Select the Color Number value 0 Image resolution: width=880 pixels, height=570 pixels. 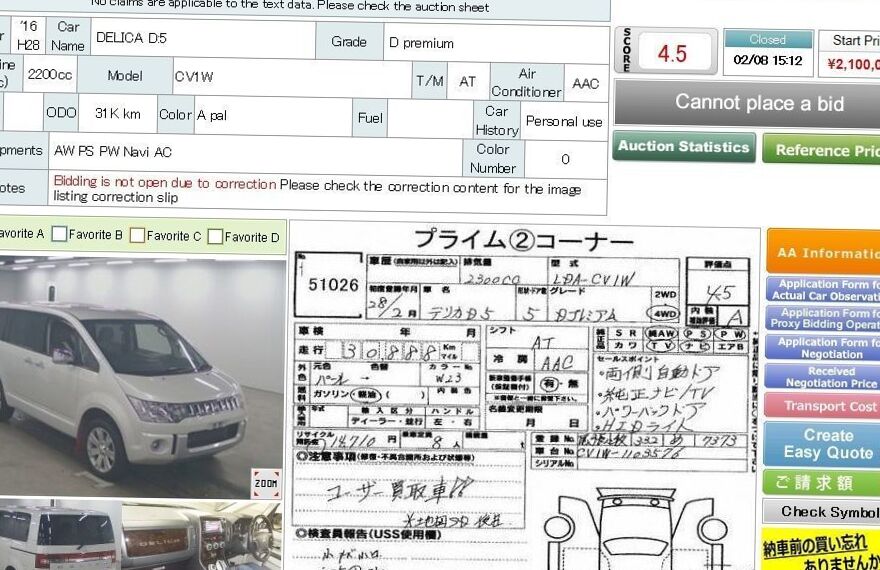(x=565, y=159)
